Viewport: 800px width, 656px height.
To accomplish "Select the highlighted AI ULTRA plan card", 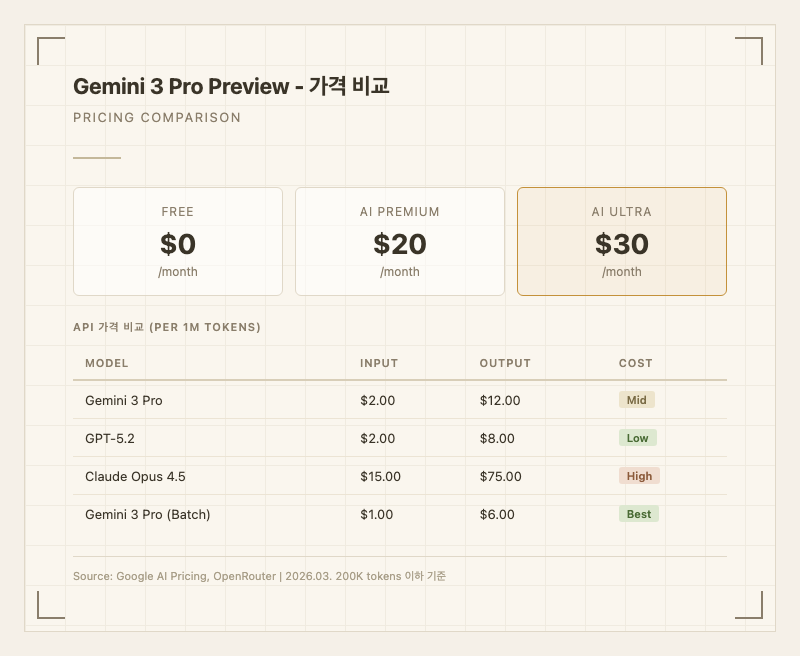I will coord(621,242).
